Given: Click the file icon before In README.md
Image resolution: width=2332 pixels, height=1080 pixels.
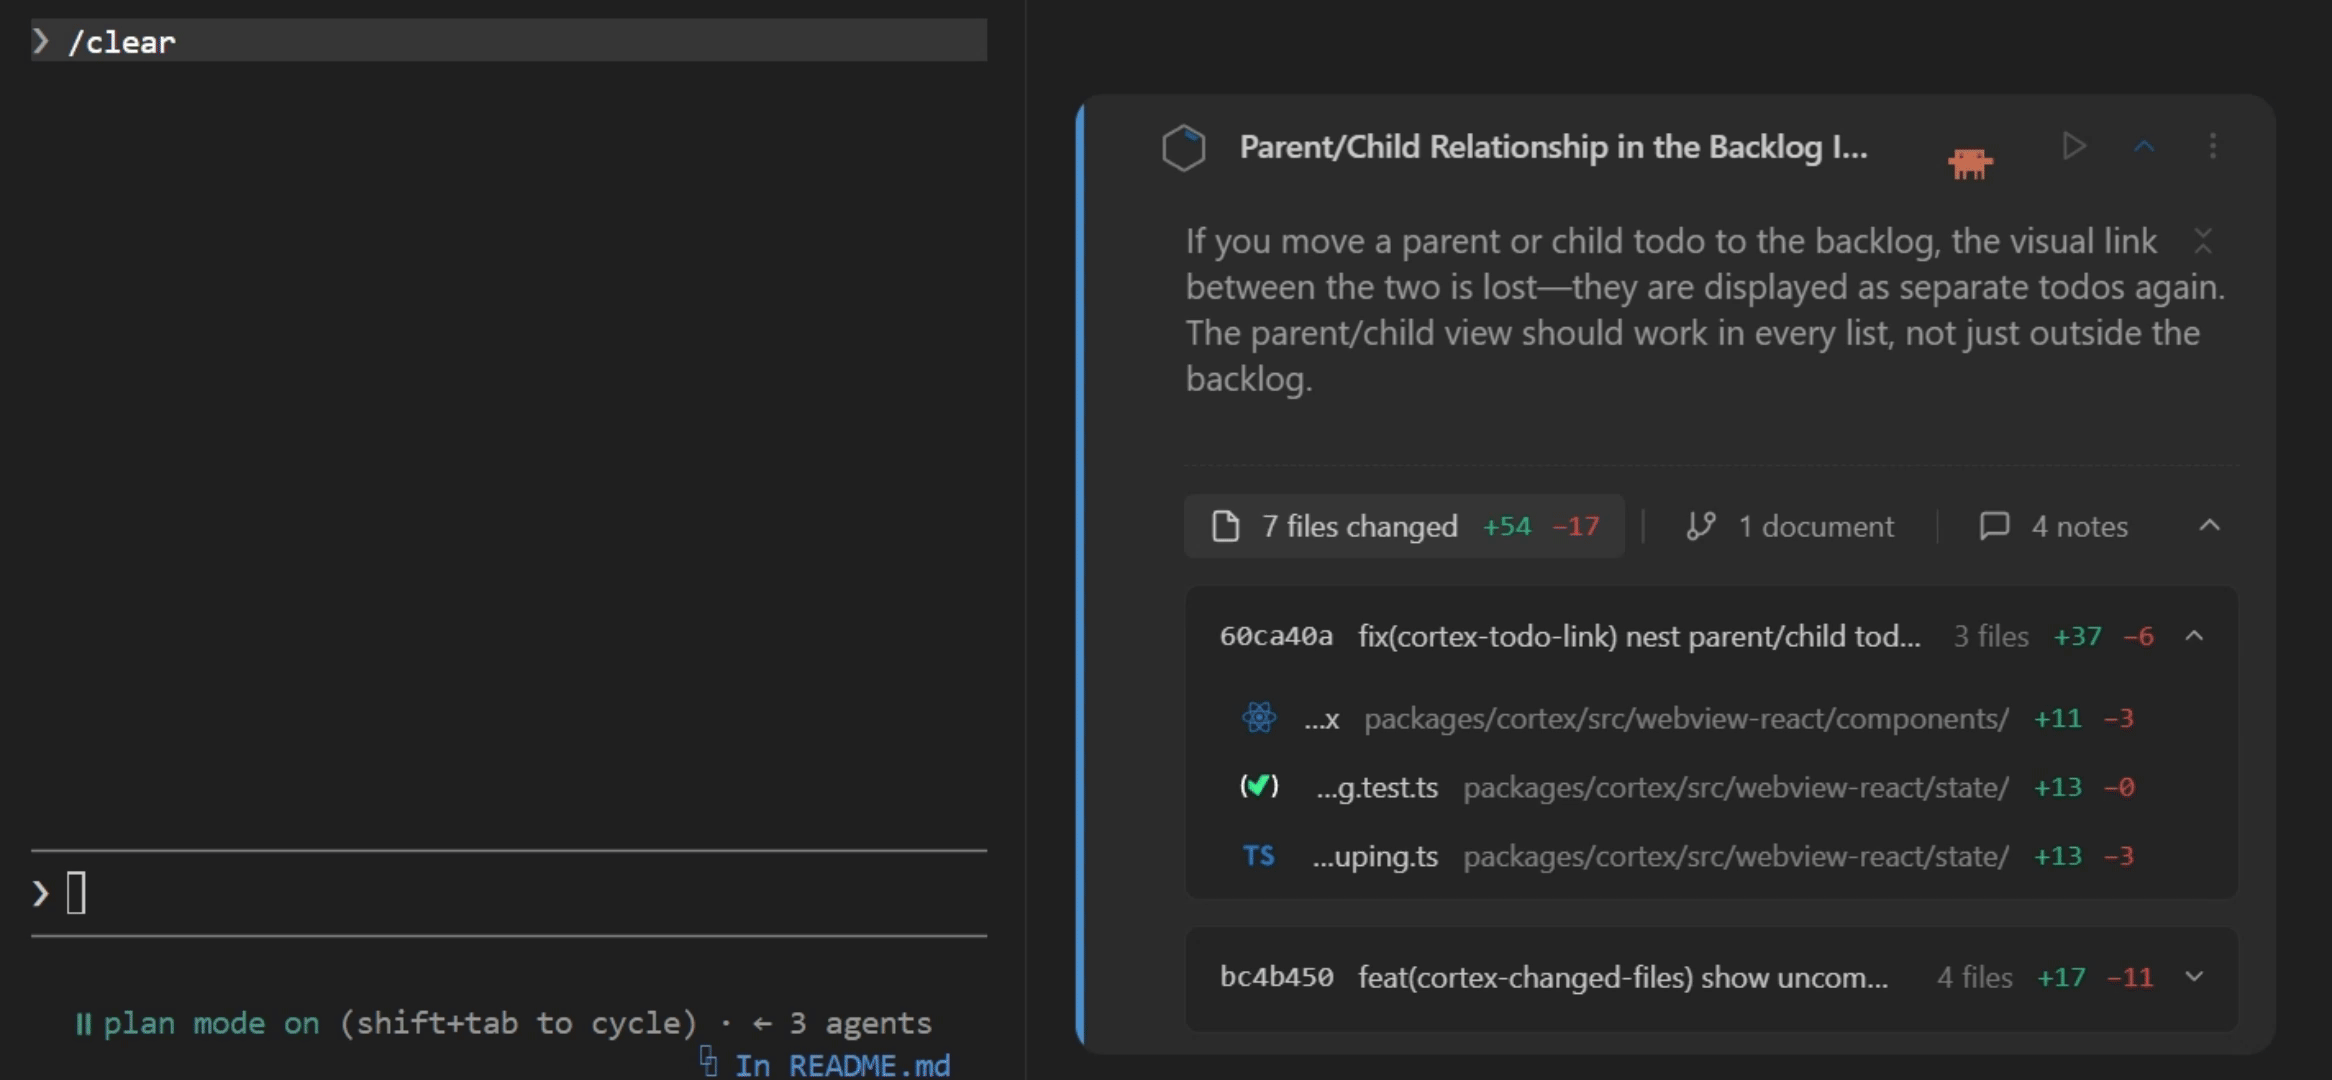Looking at the screenshot, I should 708,1061.
